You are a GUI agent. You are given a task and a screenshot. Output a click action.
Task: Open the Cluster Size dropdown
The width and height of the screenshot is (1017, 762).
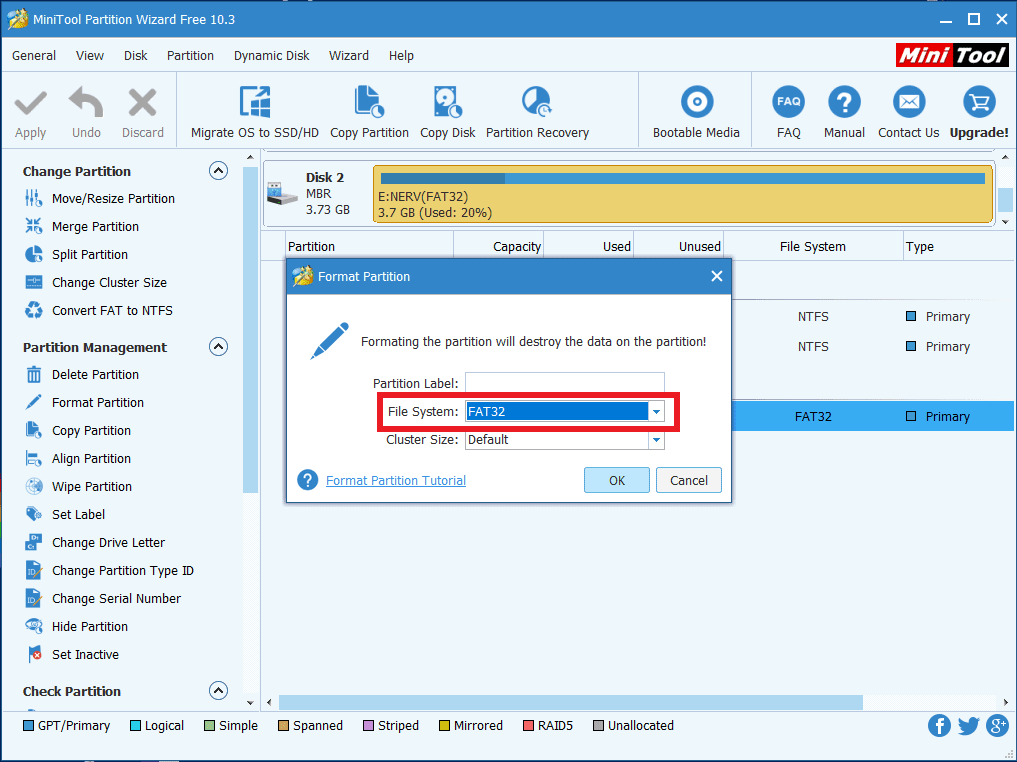(x=656, y=440)
